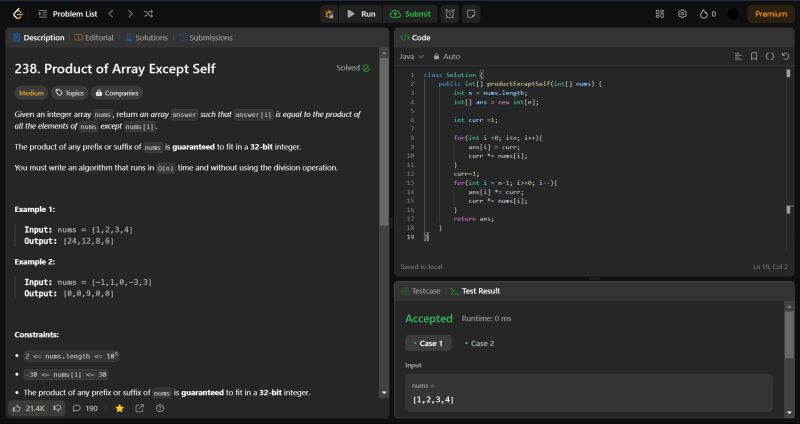Click the Premium button
The image size is (800, 424).
pyautogui.click(x=771, y=14)
